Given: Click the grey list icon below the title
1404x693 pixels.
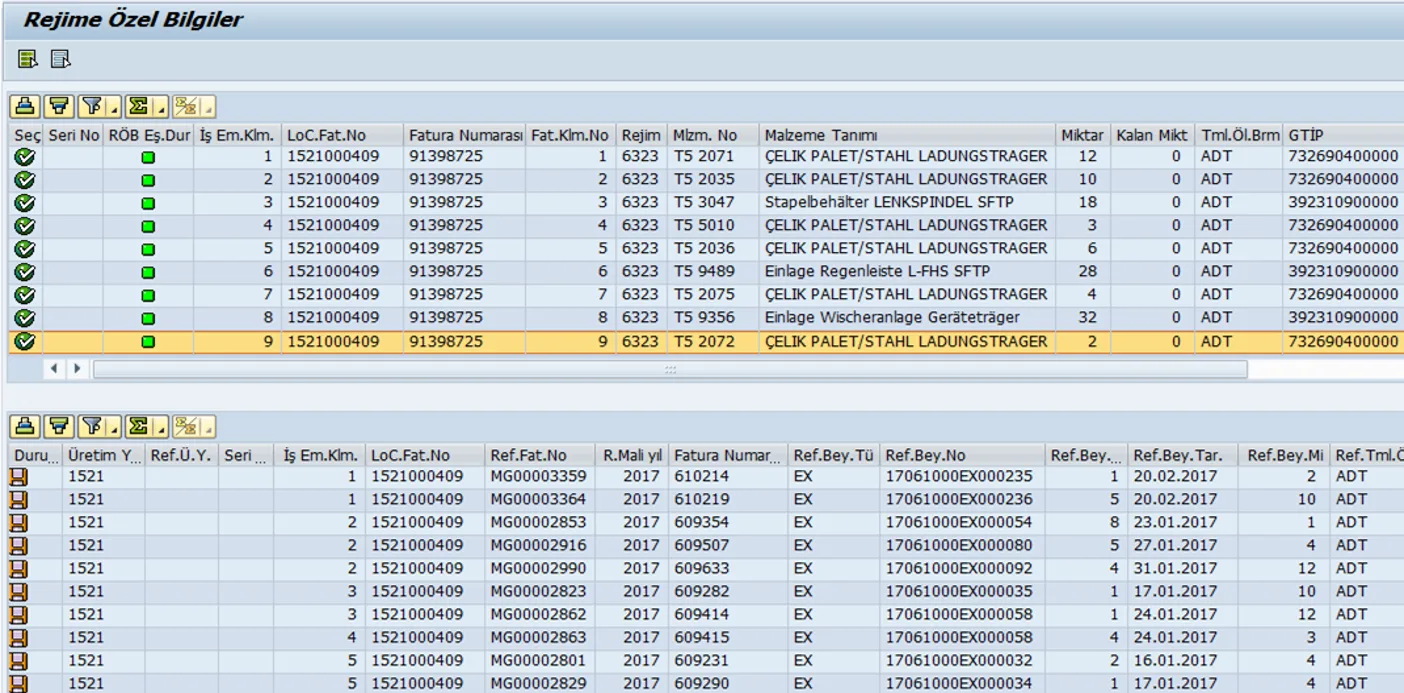Looking at the screenshot, I should click(x=61, y=60).
